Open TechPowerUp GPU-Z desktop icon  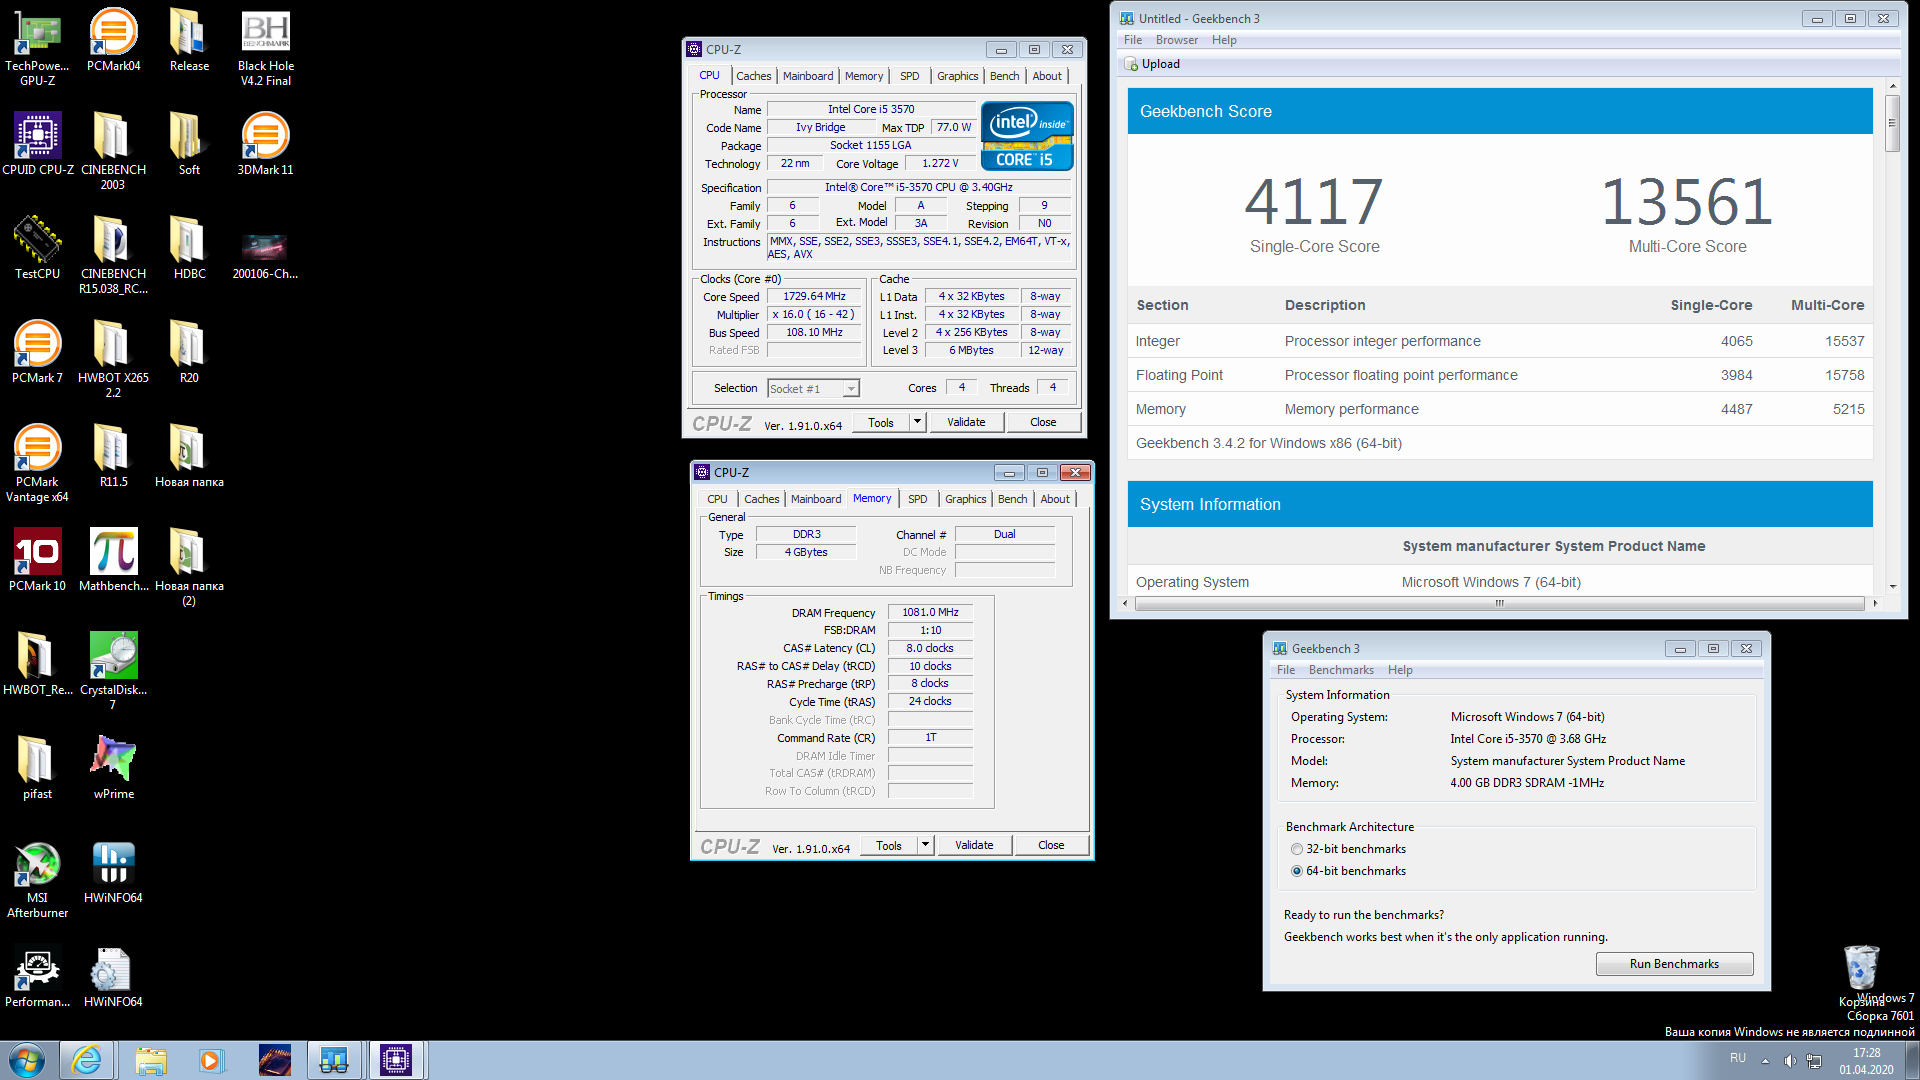(37, 47)
